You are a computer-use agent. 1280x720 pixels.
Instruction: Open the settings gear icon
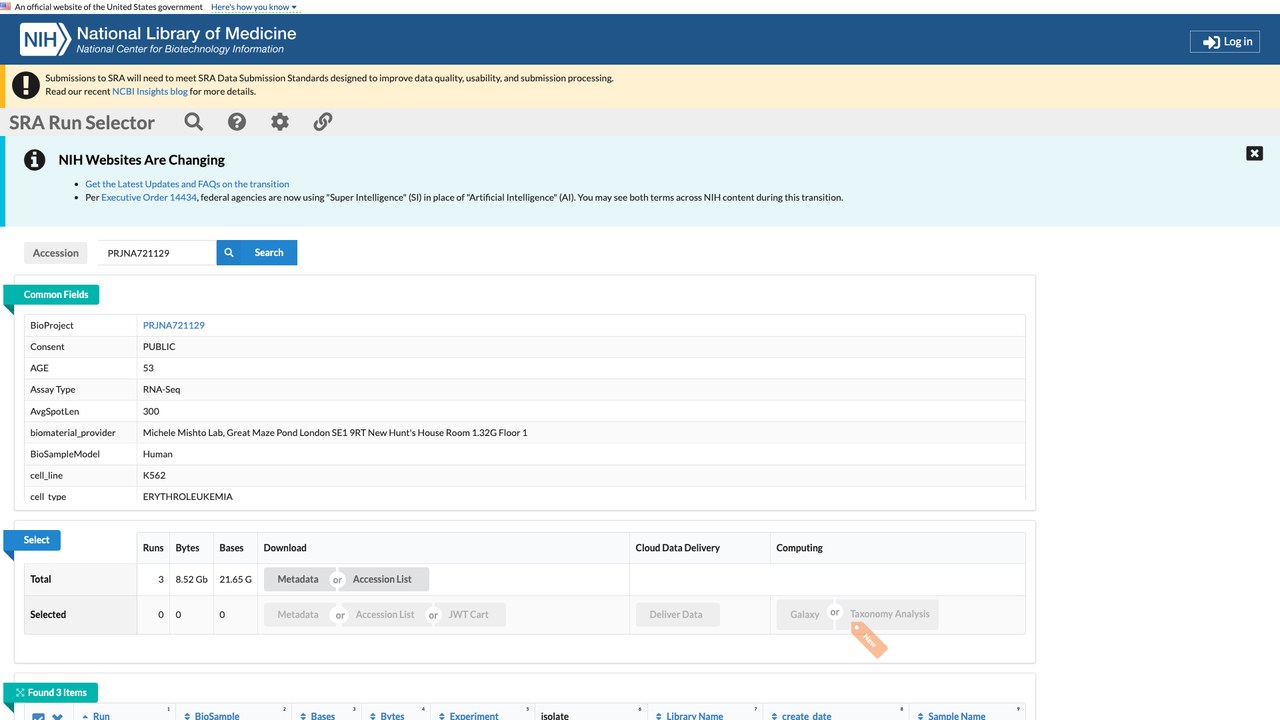pos(280,122)
